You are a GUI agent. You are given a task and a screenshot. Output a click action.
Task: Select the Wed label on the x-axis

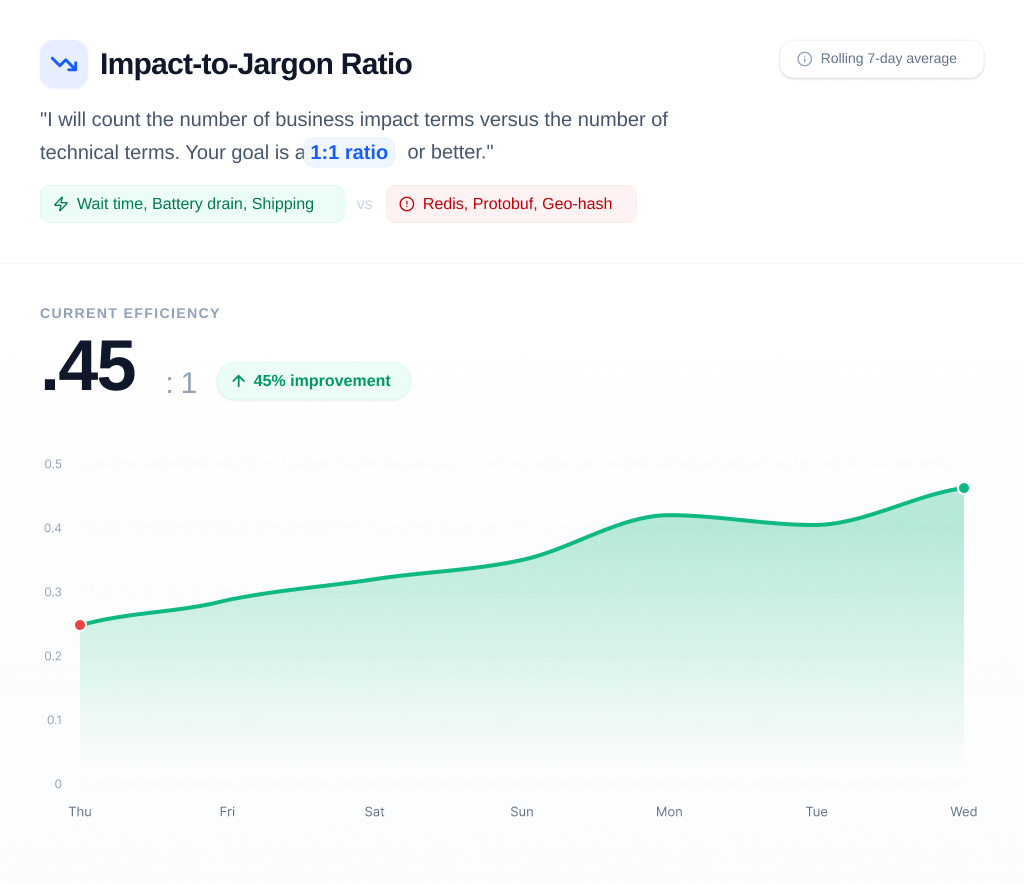pyautogui.click(x=963, y=812)
